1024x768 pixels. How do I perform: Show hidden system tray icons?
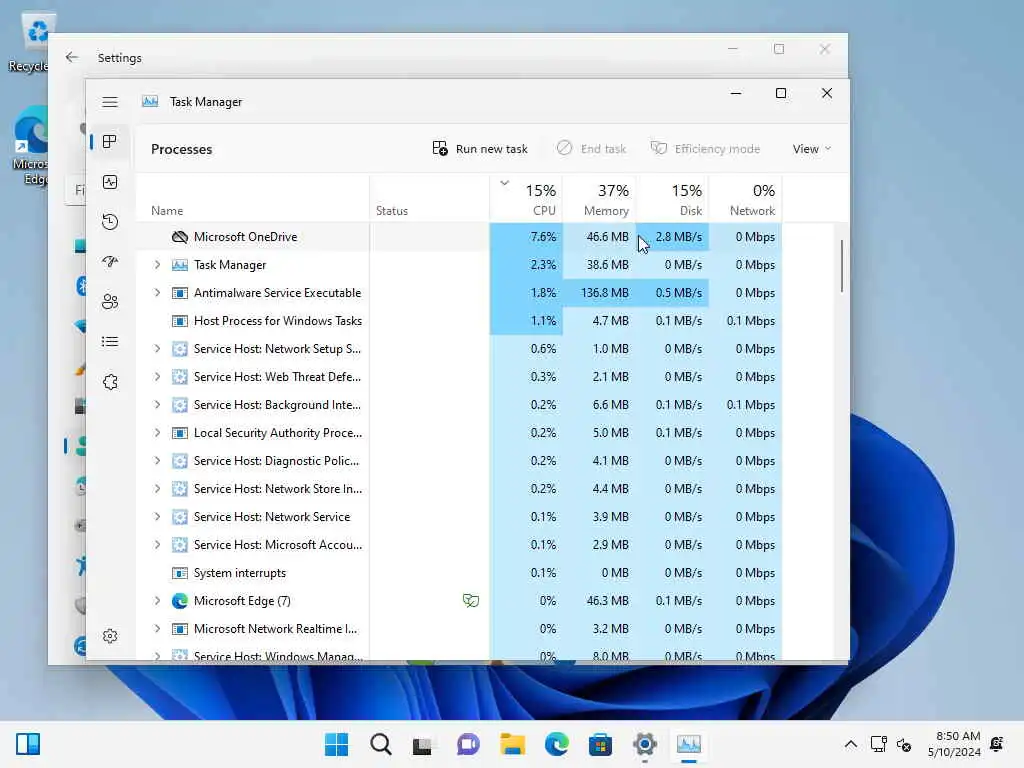pyautogui.click(x=850, y=744)
